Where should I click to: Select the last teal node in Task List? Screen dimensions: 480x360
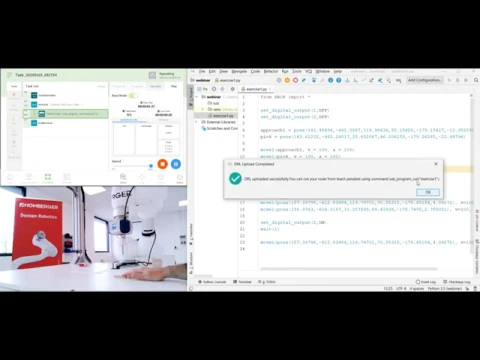coord(34,123)
